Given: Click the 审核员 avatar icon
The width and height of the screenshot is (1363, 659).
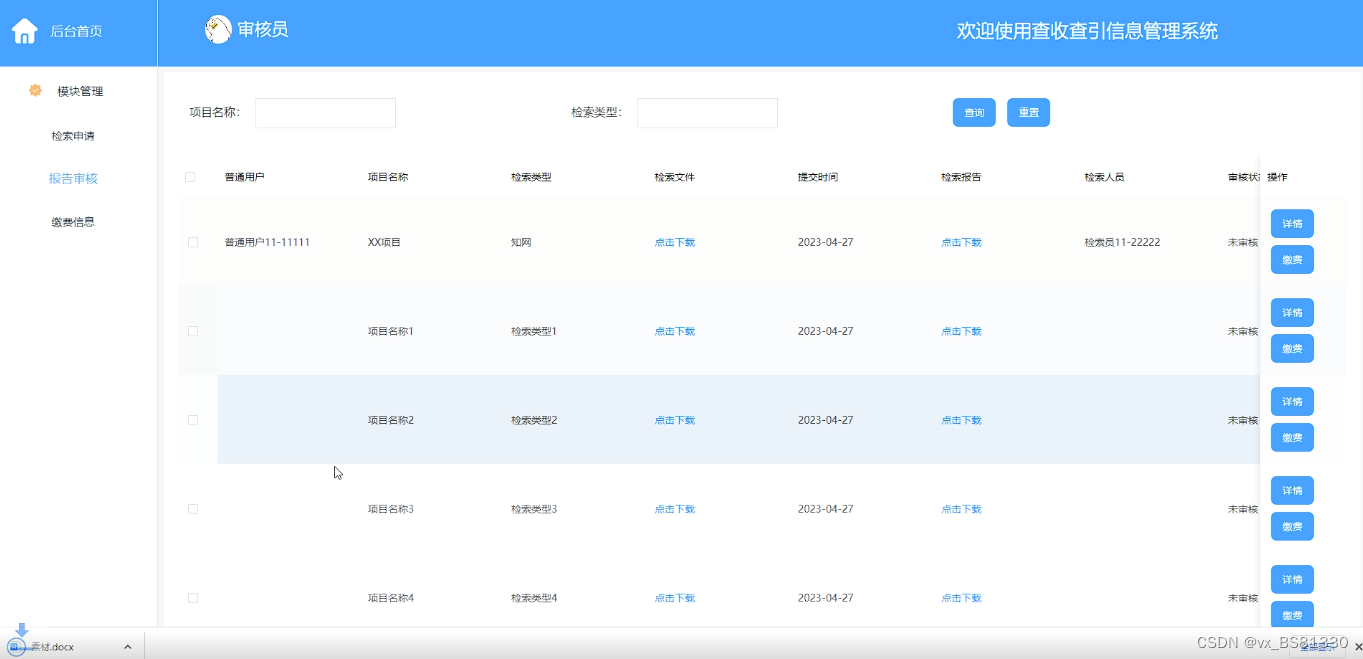Looking at the screenshot, I should tap(218, 30).
